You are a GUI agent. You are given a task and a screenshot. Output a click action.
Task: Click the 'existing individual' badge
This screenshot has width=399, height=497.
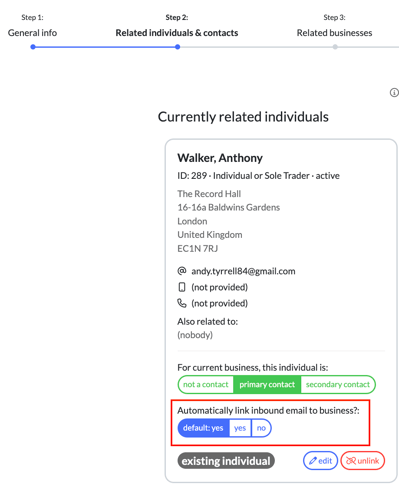click(226, 461)
